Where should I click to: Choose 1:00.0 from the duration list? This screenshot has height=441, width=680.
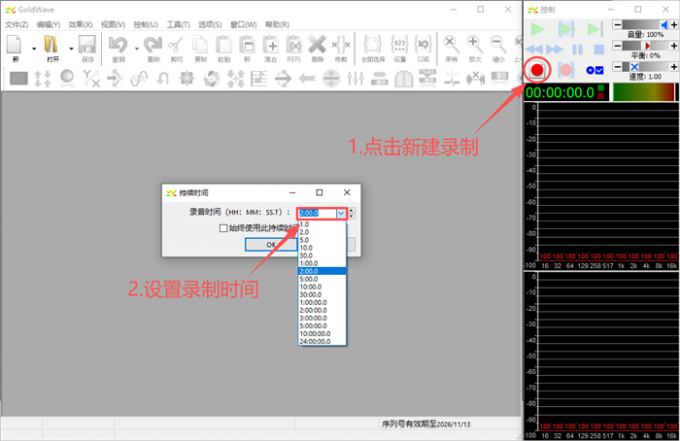322,263
